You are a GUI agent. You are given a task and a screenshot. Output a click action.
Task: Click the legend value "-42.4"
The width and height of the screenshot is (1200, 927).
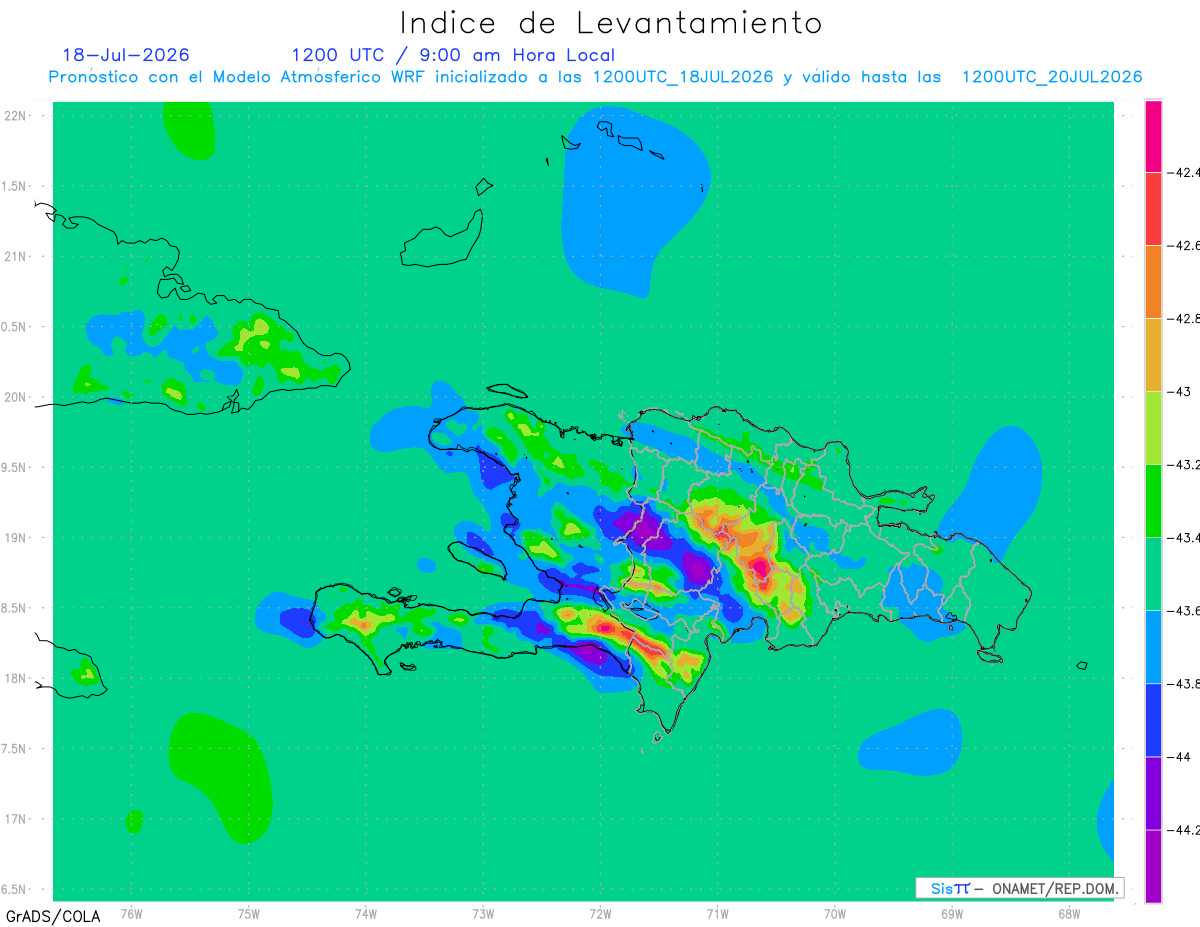coord(1186,172)
